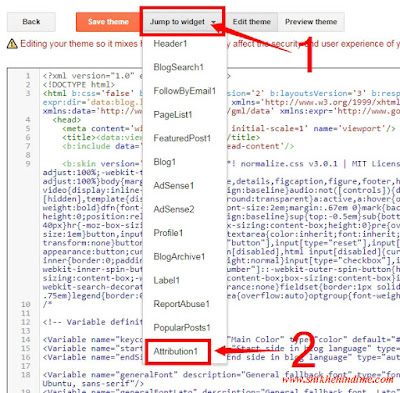Jump to BlogArchive1 widget
This screenshot has width=400, height=393.
click(179, 257)
